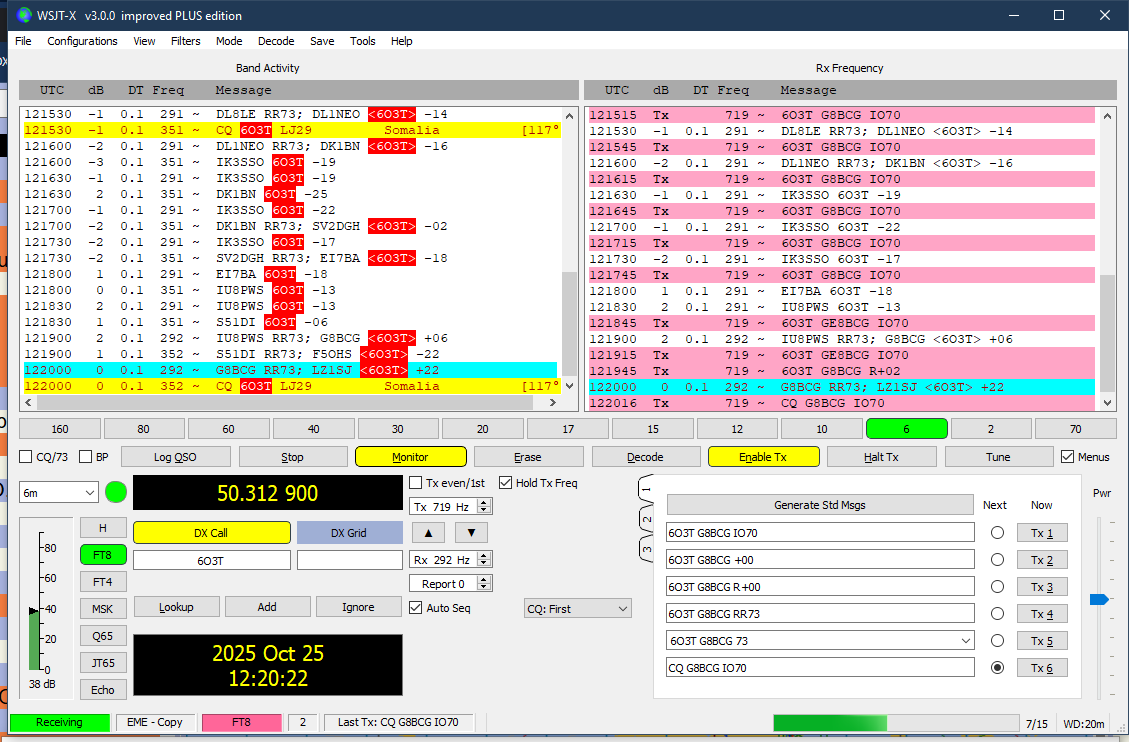Open the Decode menu
Image resolution: width=1129 pixels, height=742 pixels.
coord(276,41)
